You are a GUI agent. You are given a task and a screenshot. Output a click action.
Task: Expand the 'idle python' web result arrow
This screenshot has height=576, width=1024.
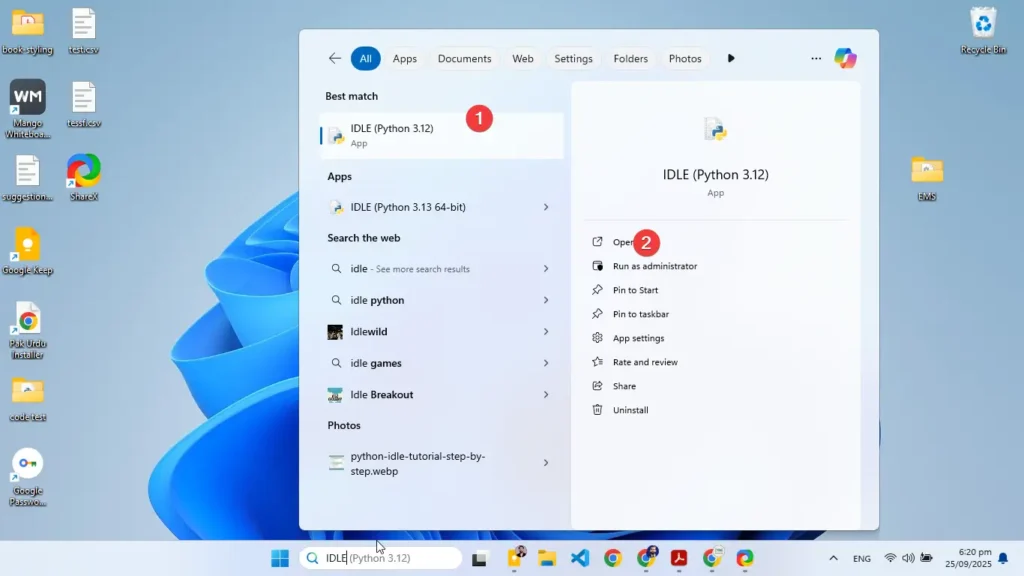coord(546,300)
